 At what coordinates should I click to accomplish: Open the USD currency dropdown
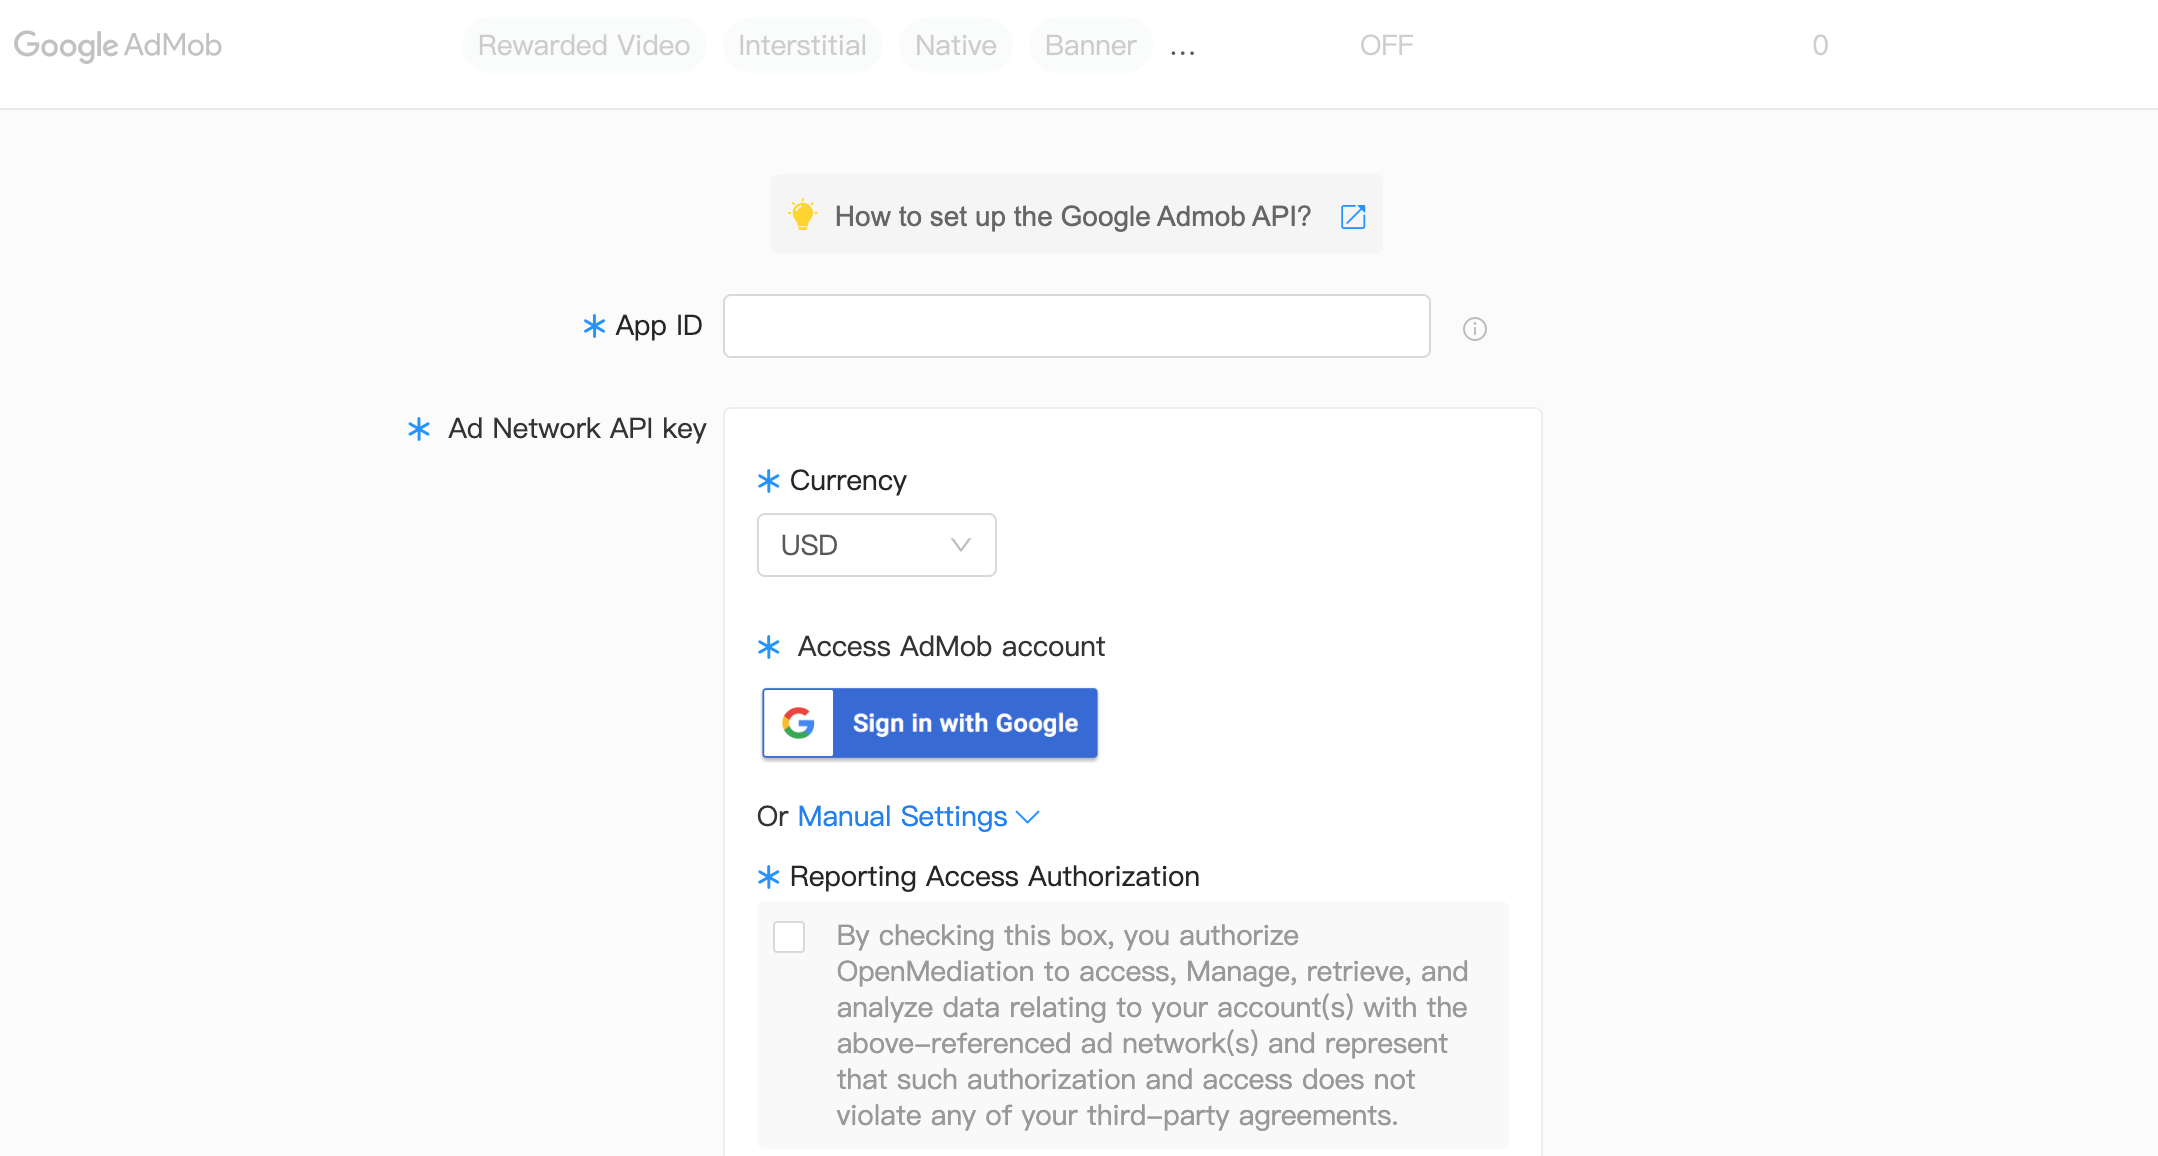[x=877, y=545]
